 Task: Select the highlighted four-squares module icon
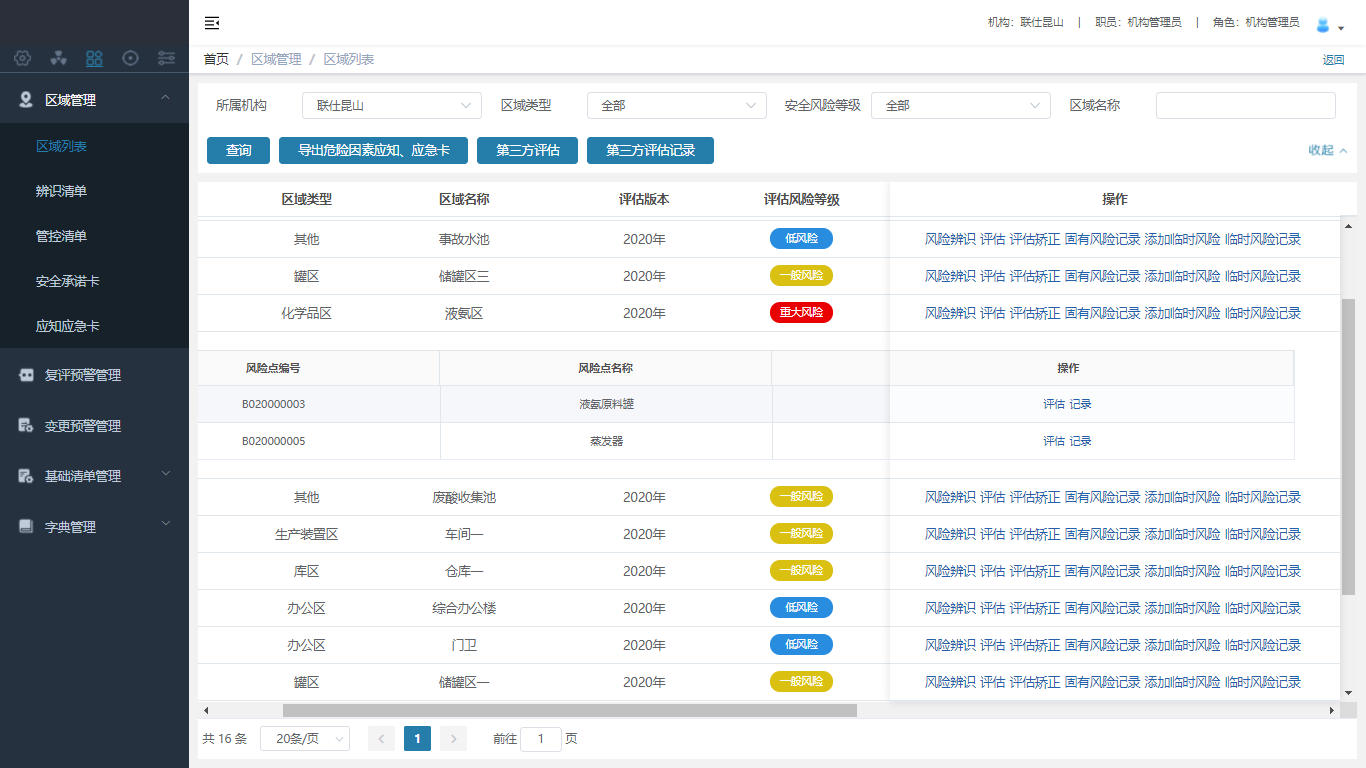tap(94, 58)
